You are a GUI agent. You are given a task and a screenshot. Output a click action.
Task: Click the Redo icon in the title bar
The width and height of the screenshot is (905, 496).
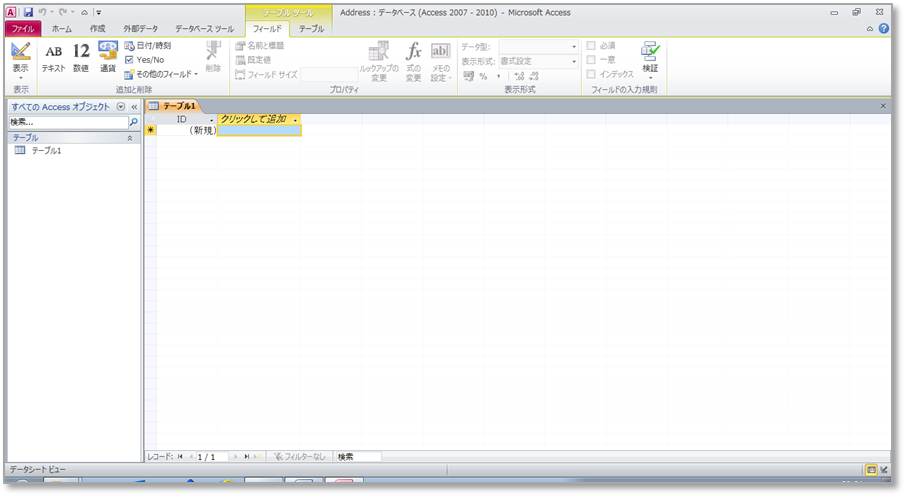(x=63, y=12)
